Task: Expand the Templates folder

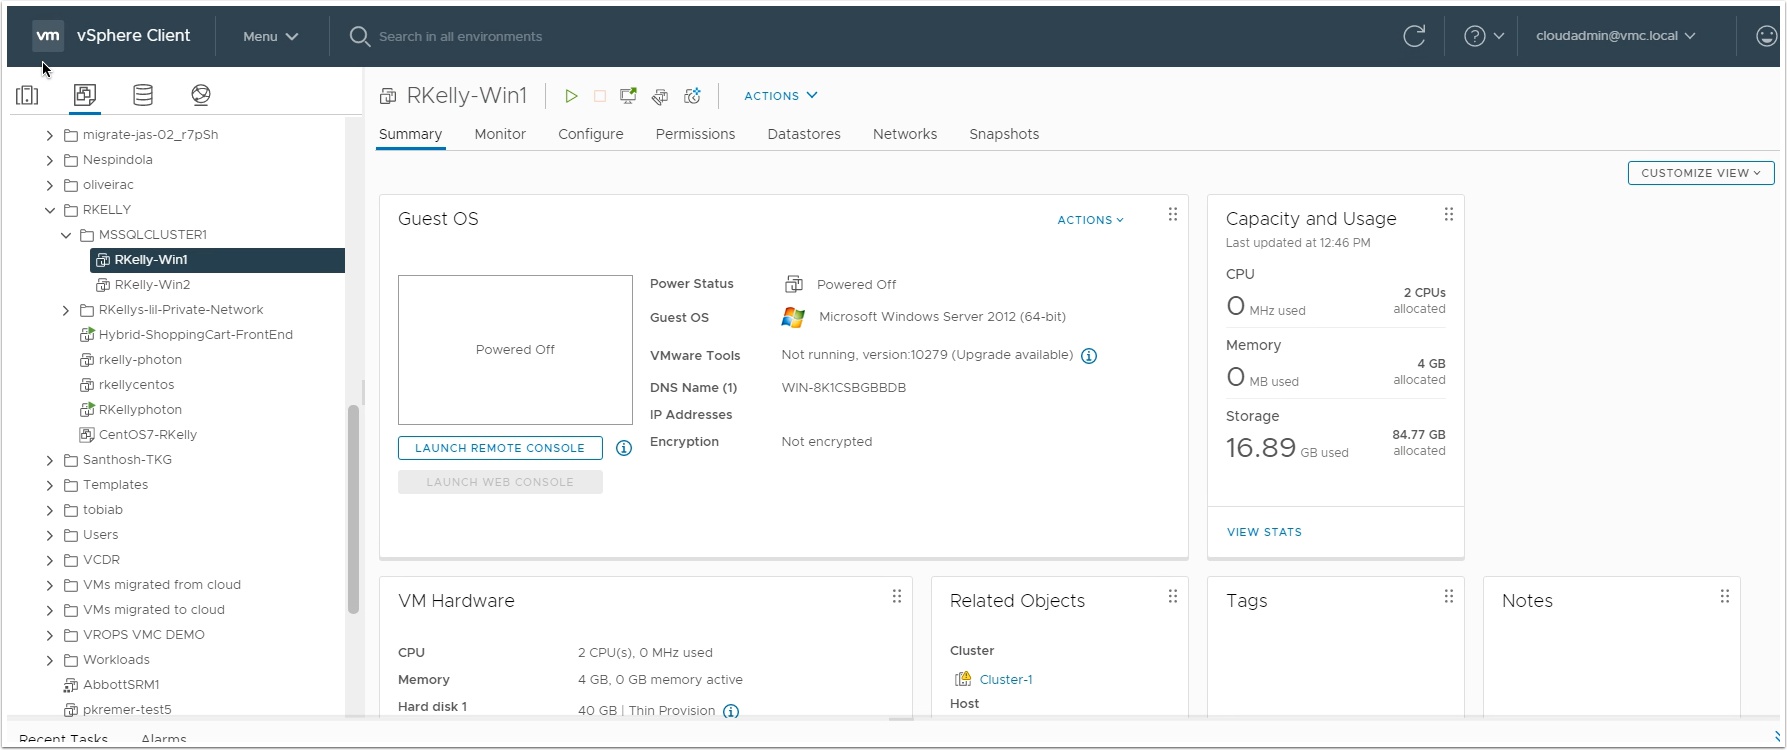Action: (x=50, y=485)
